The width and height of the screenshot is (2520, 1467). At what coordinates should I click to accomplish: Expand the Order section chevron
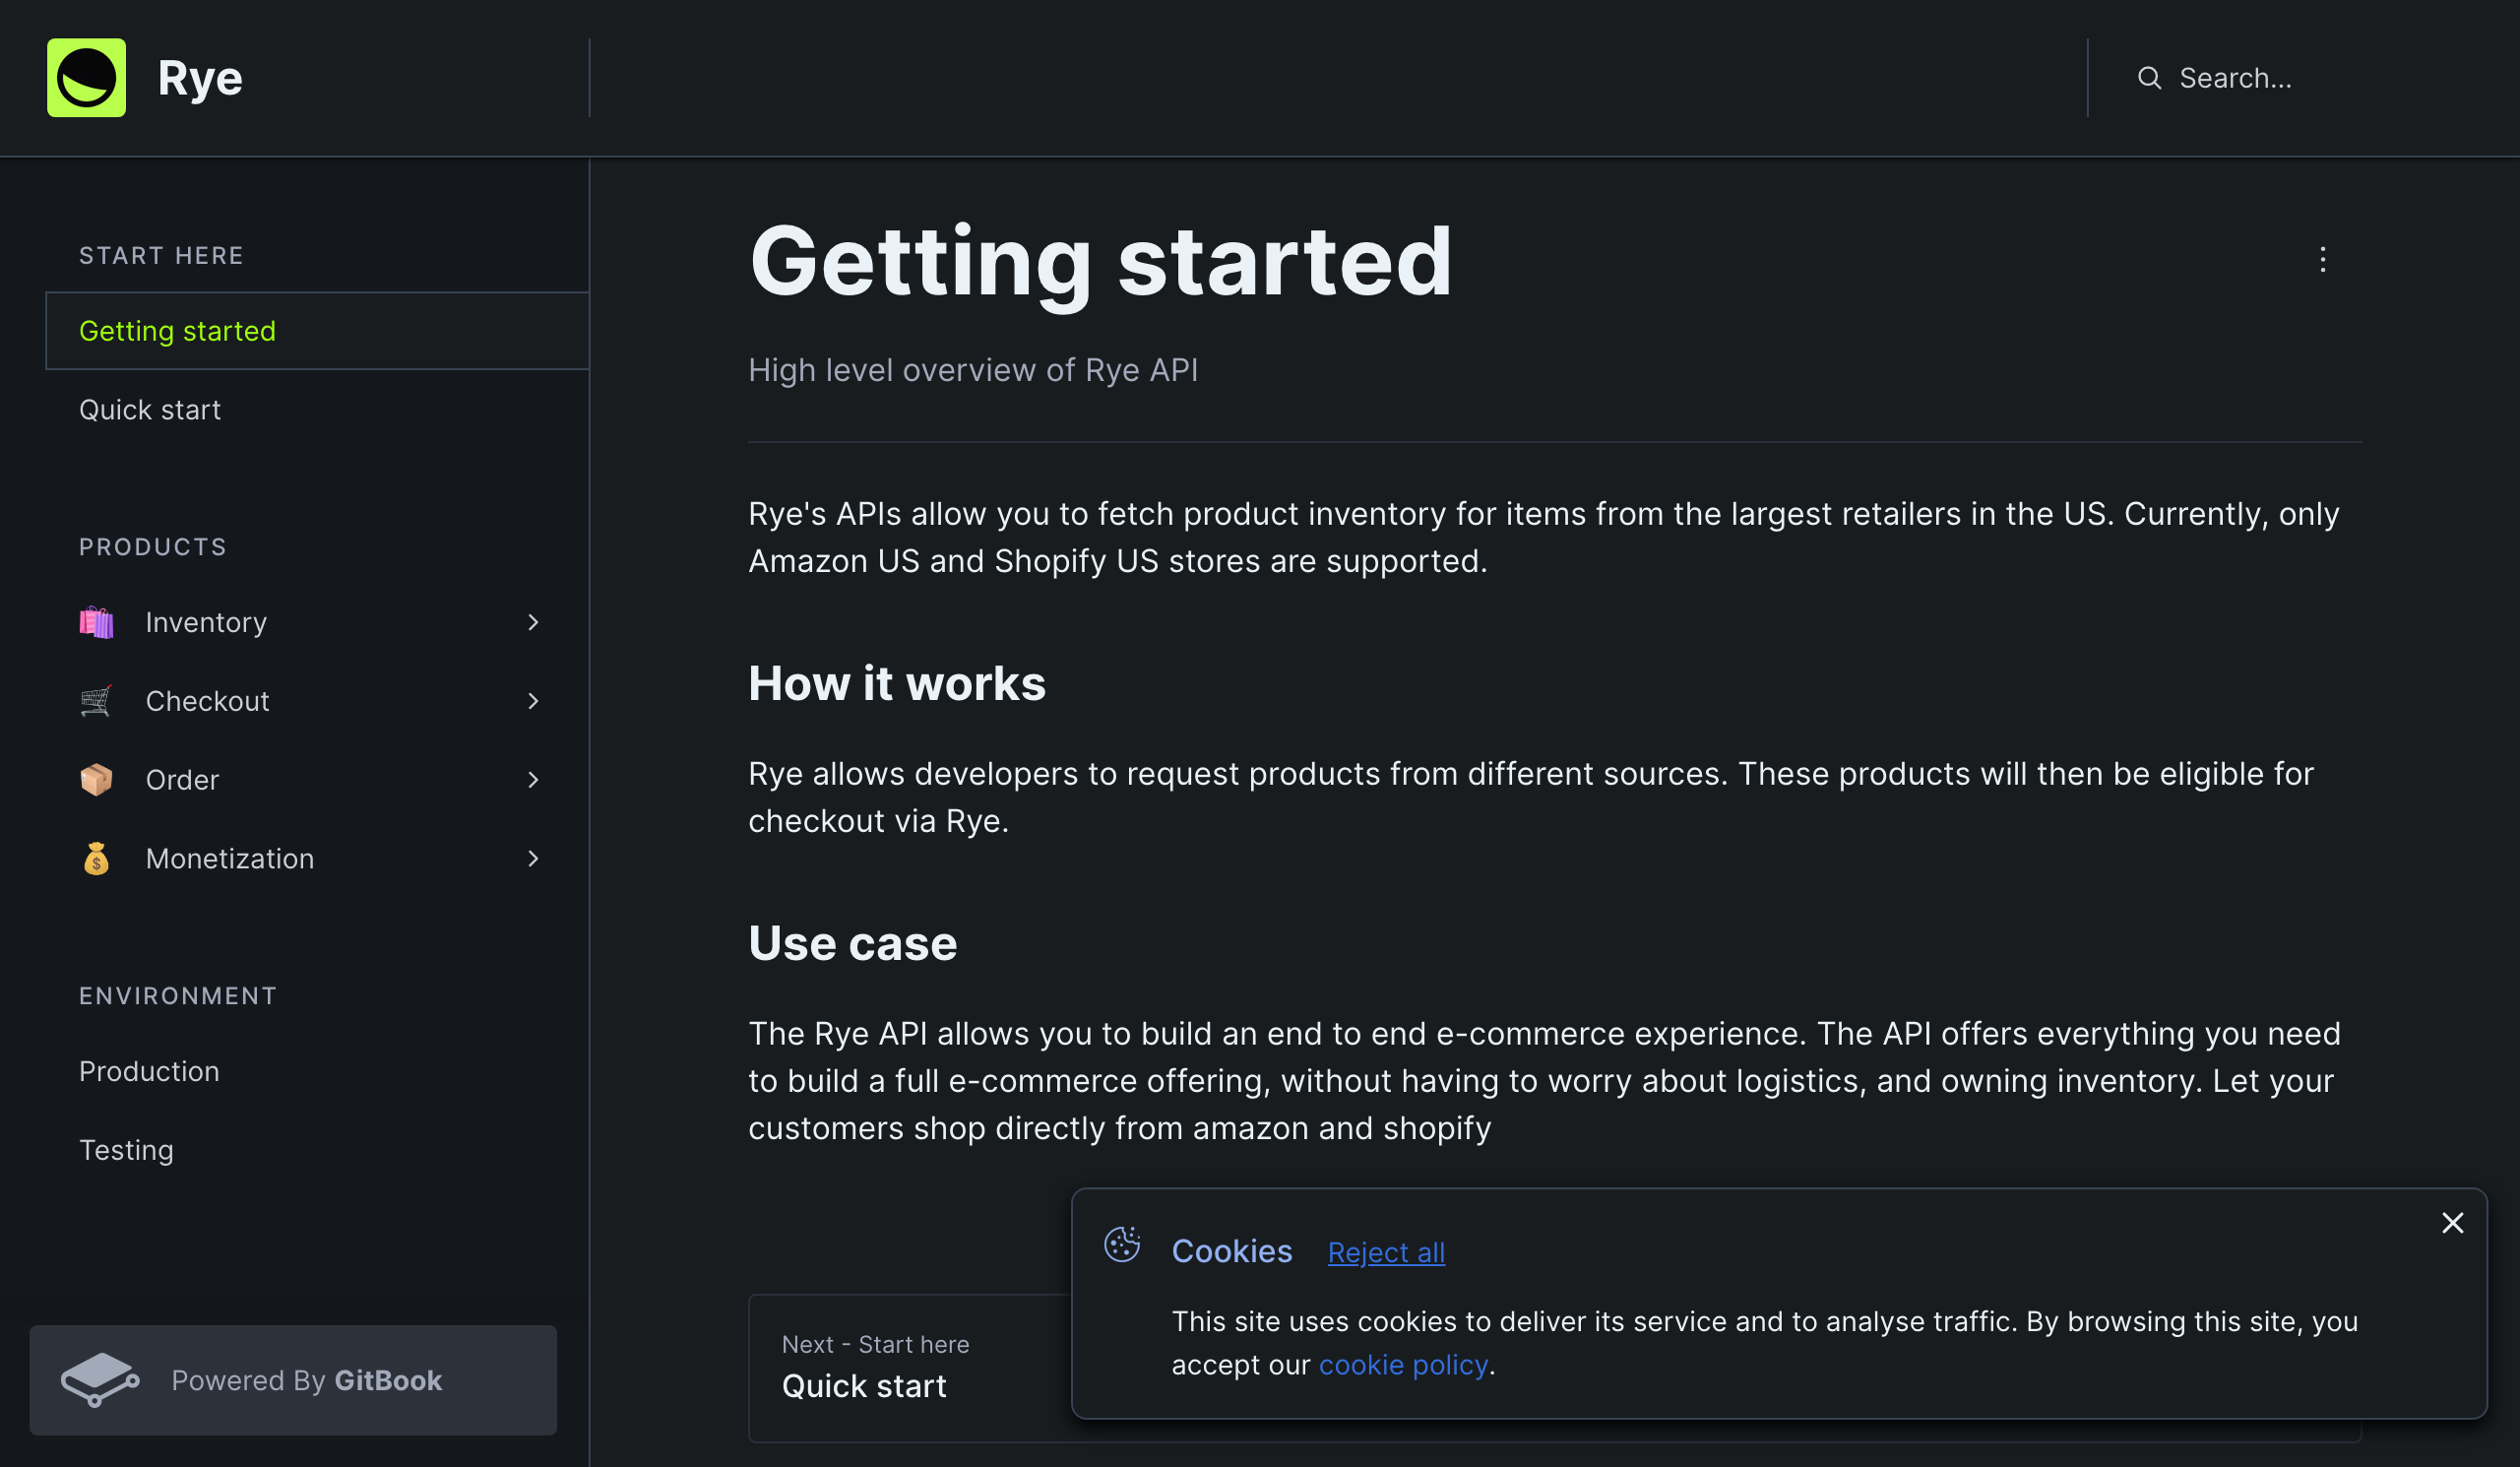pyautogui.click(x=533, y=780)
